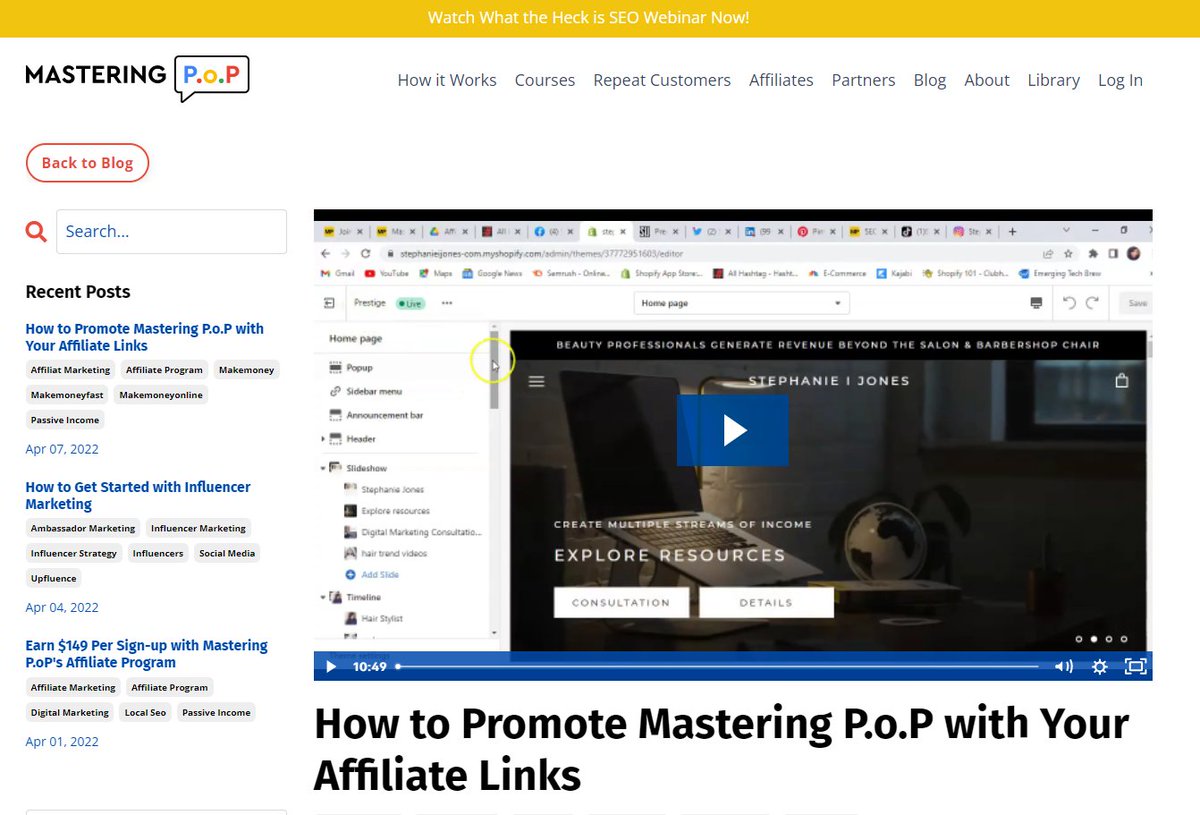
Task: Click the exit theme editor icon
Action: click(328, 303)
